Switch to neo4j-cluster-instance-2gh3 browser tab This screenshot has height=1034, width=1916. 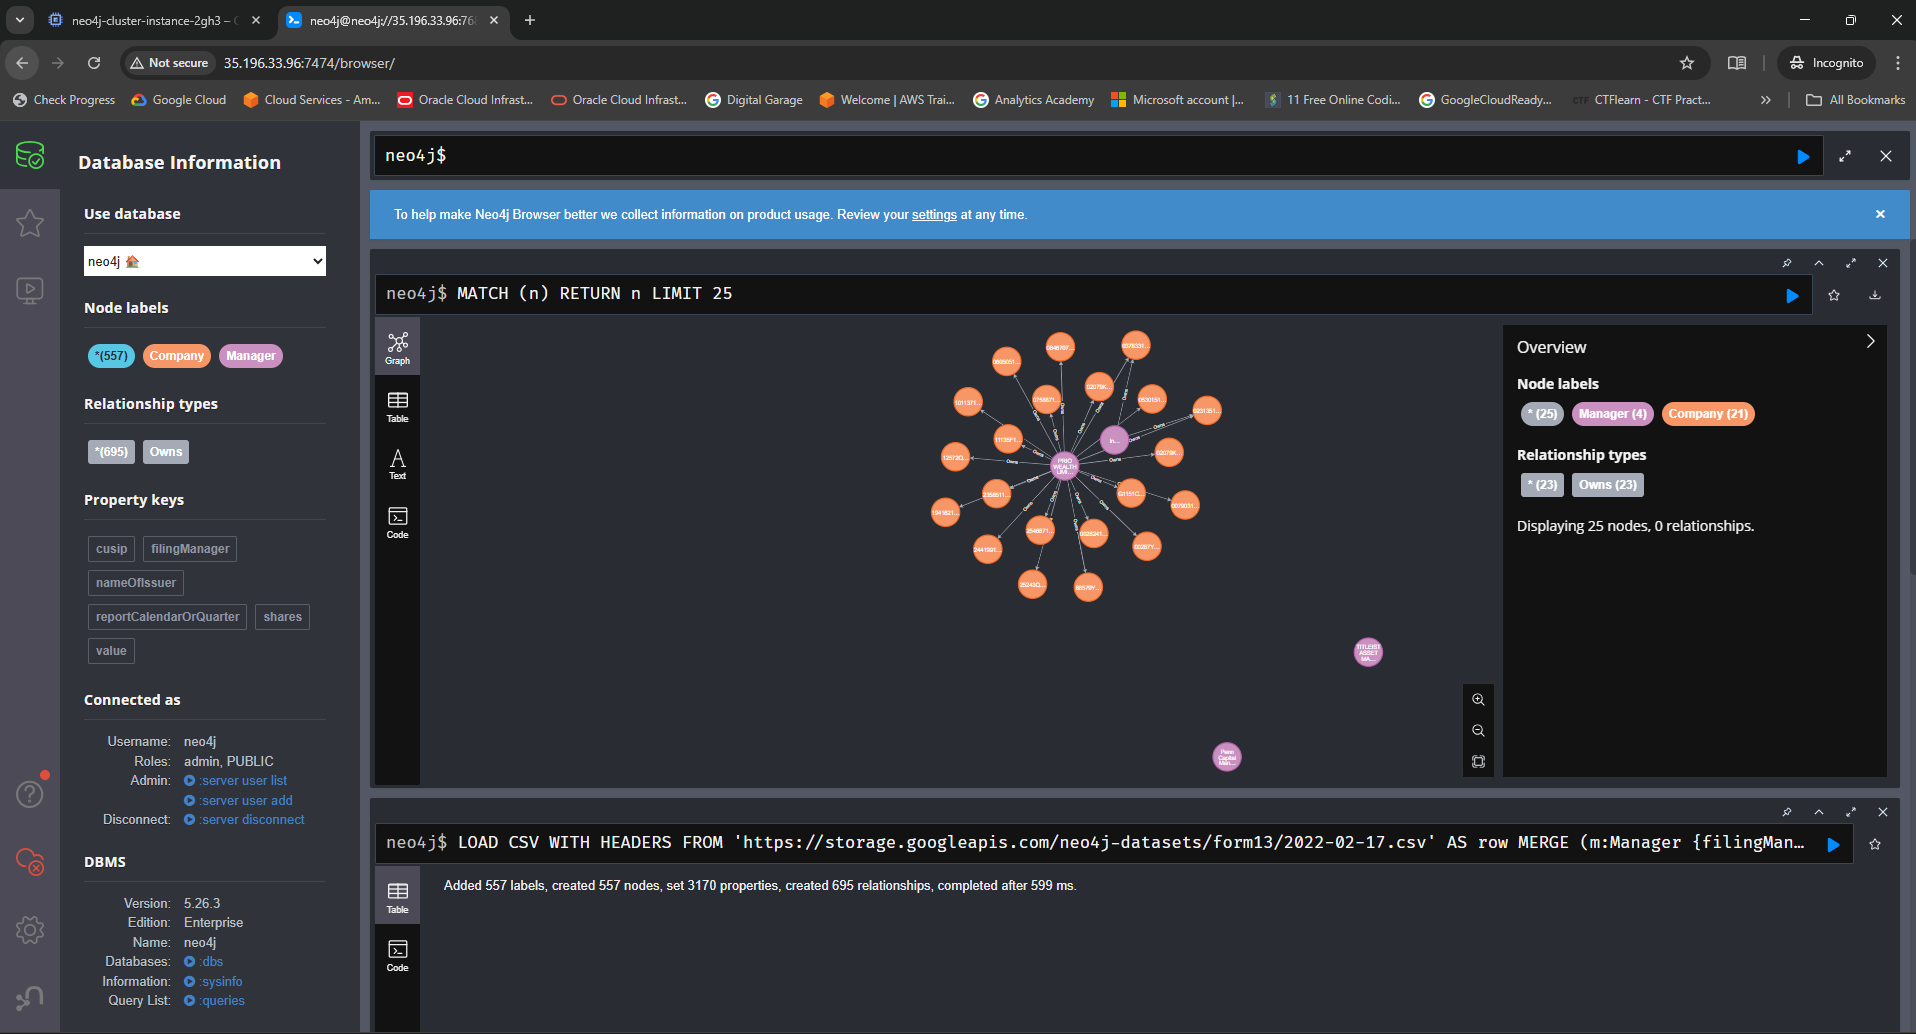(154, 20)
